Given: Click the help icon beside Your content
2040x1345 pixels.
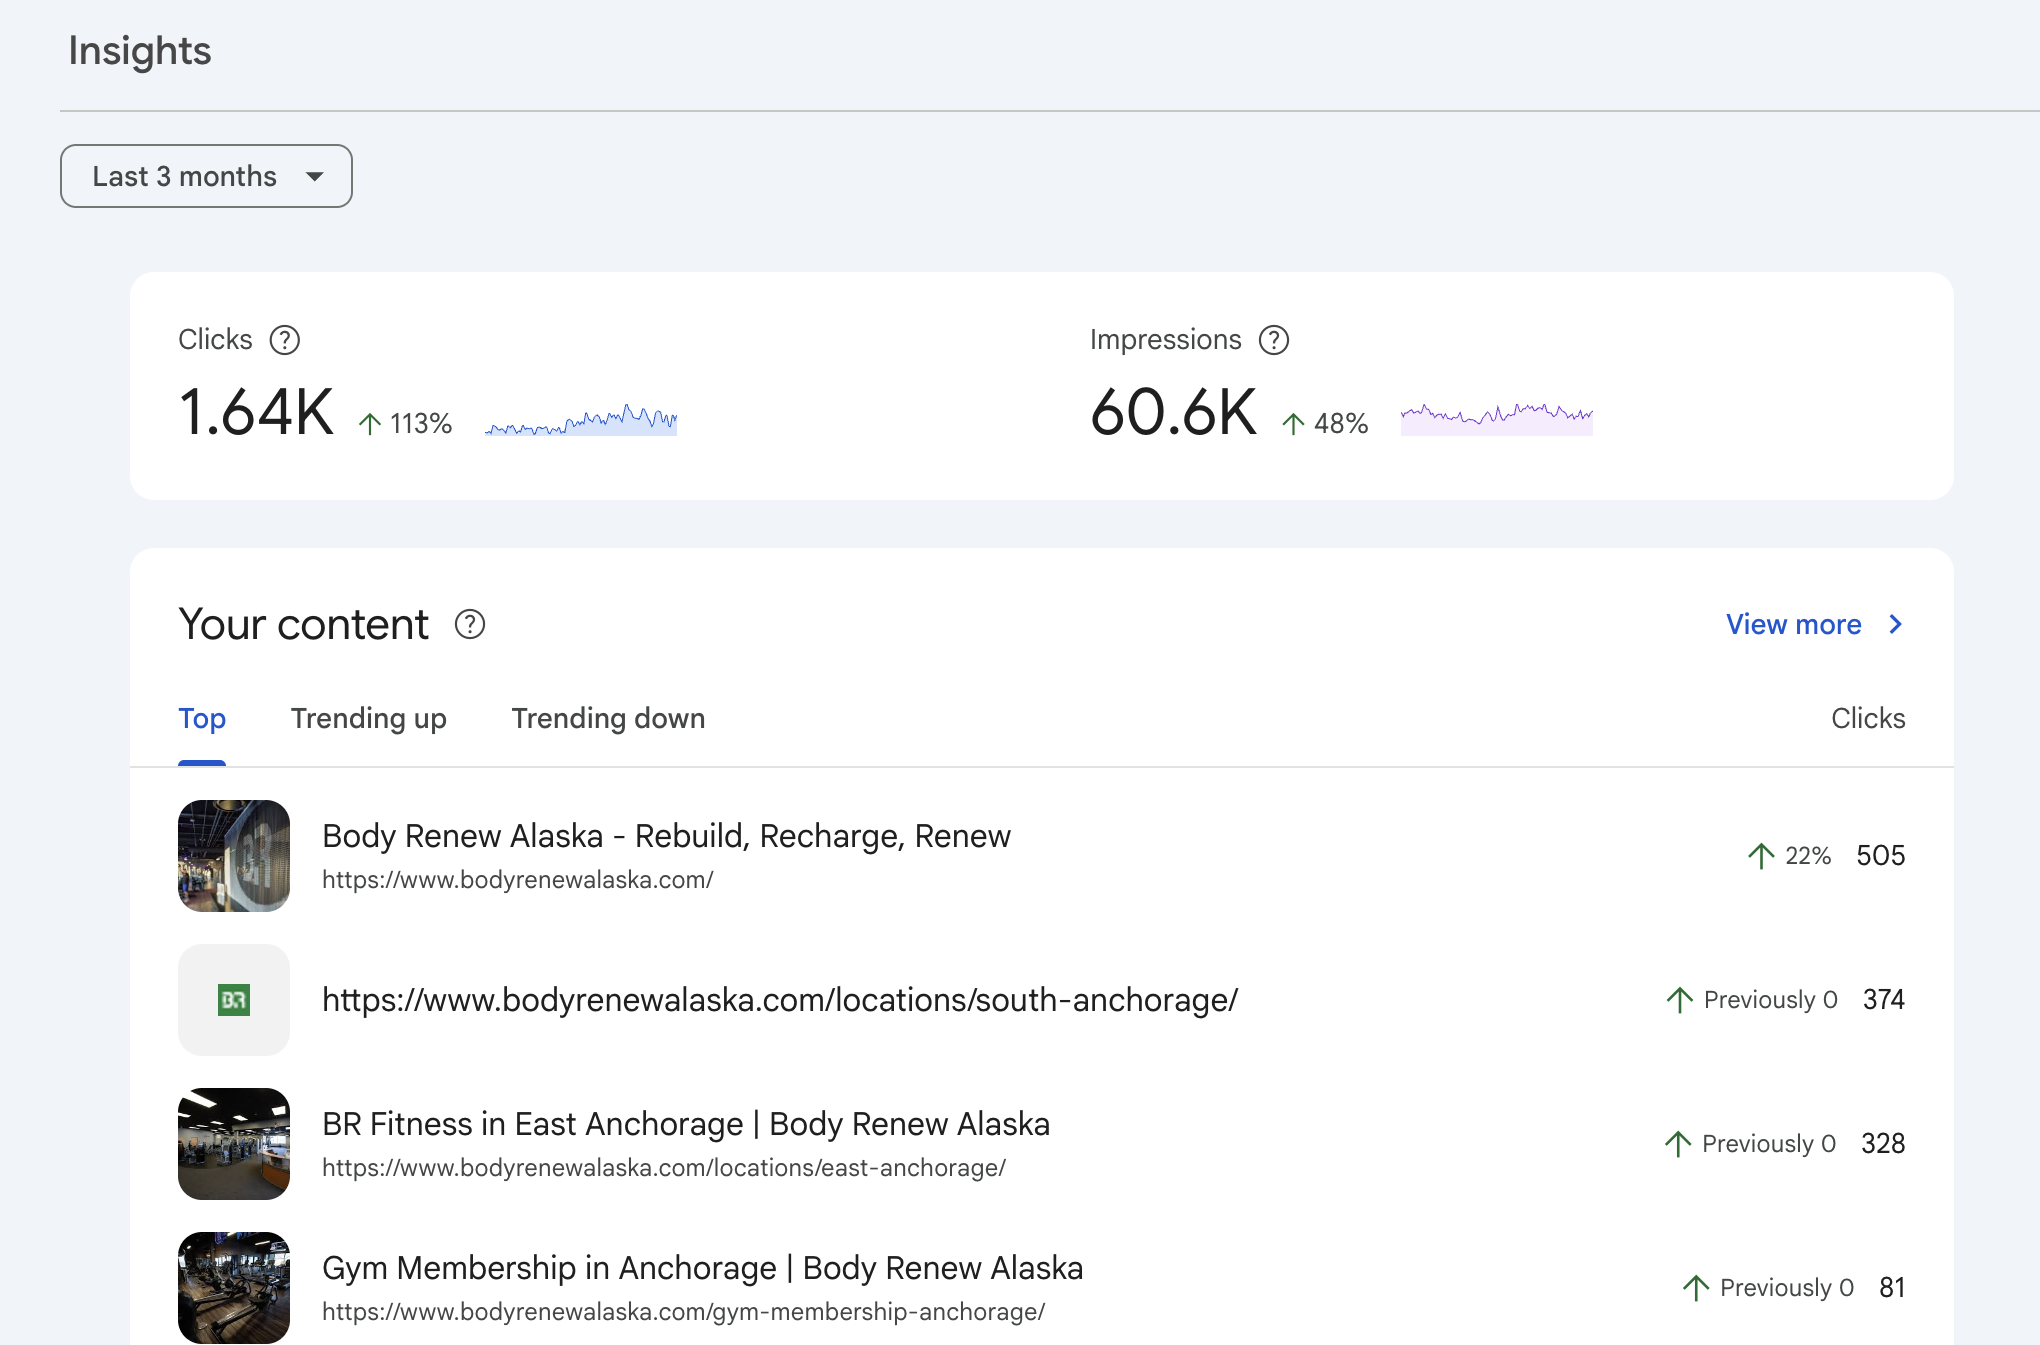Looking at the screenshot, I should pyautogui.click(x=470, y=624).
